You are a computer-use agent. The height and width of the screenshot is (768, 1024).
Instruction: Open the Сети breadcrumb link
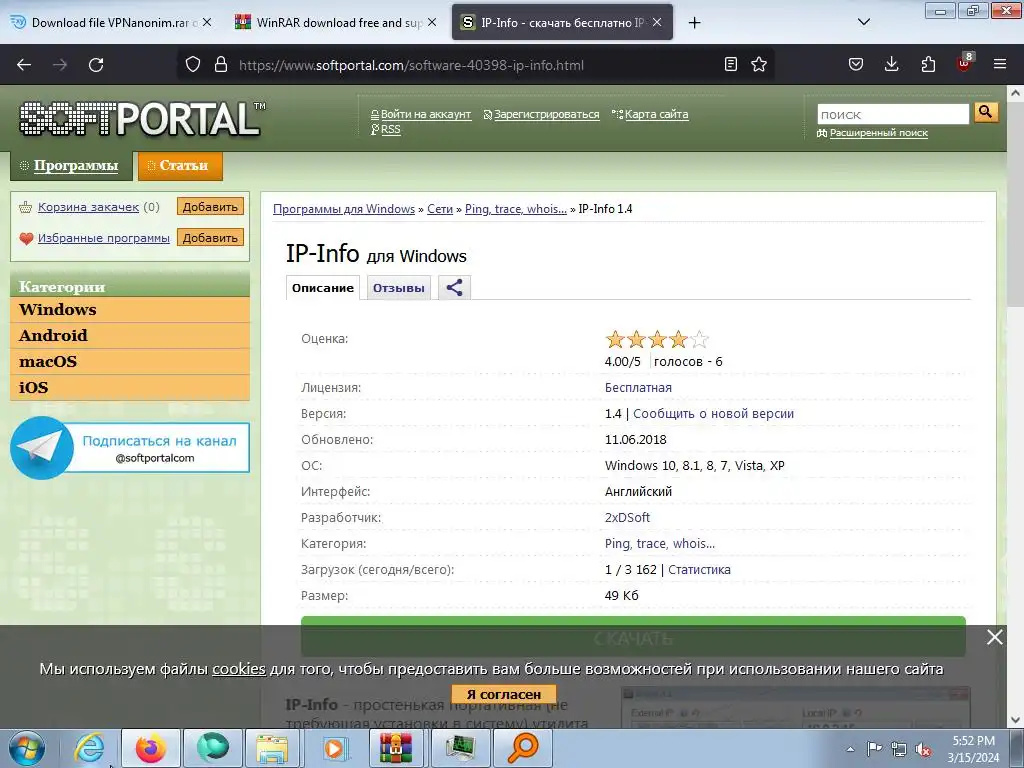pos(440,209)
